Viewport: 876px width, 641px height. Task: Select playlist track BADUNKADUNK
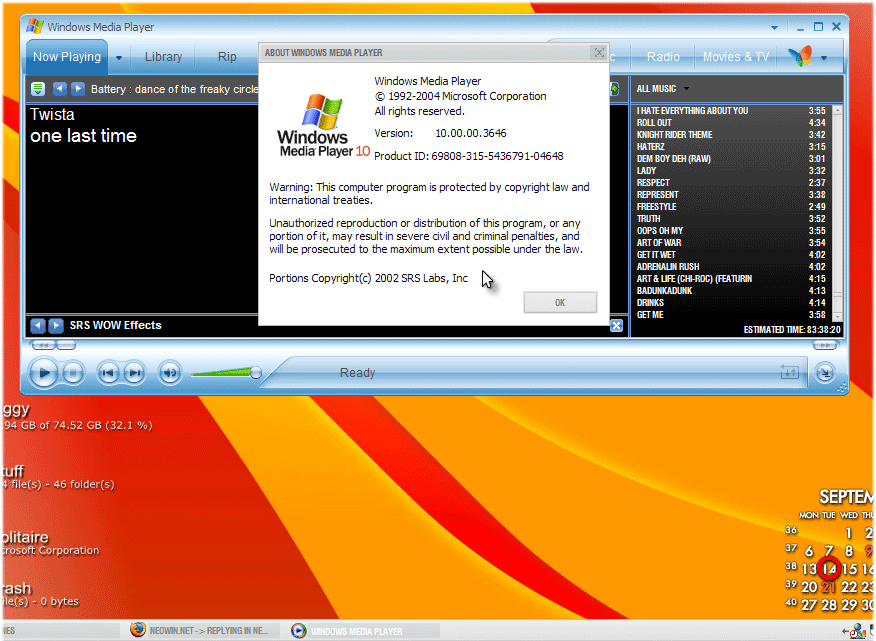click(731, 291)
